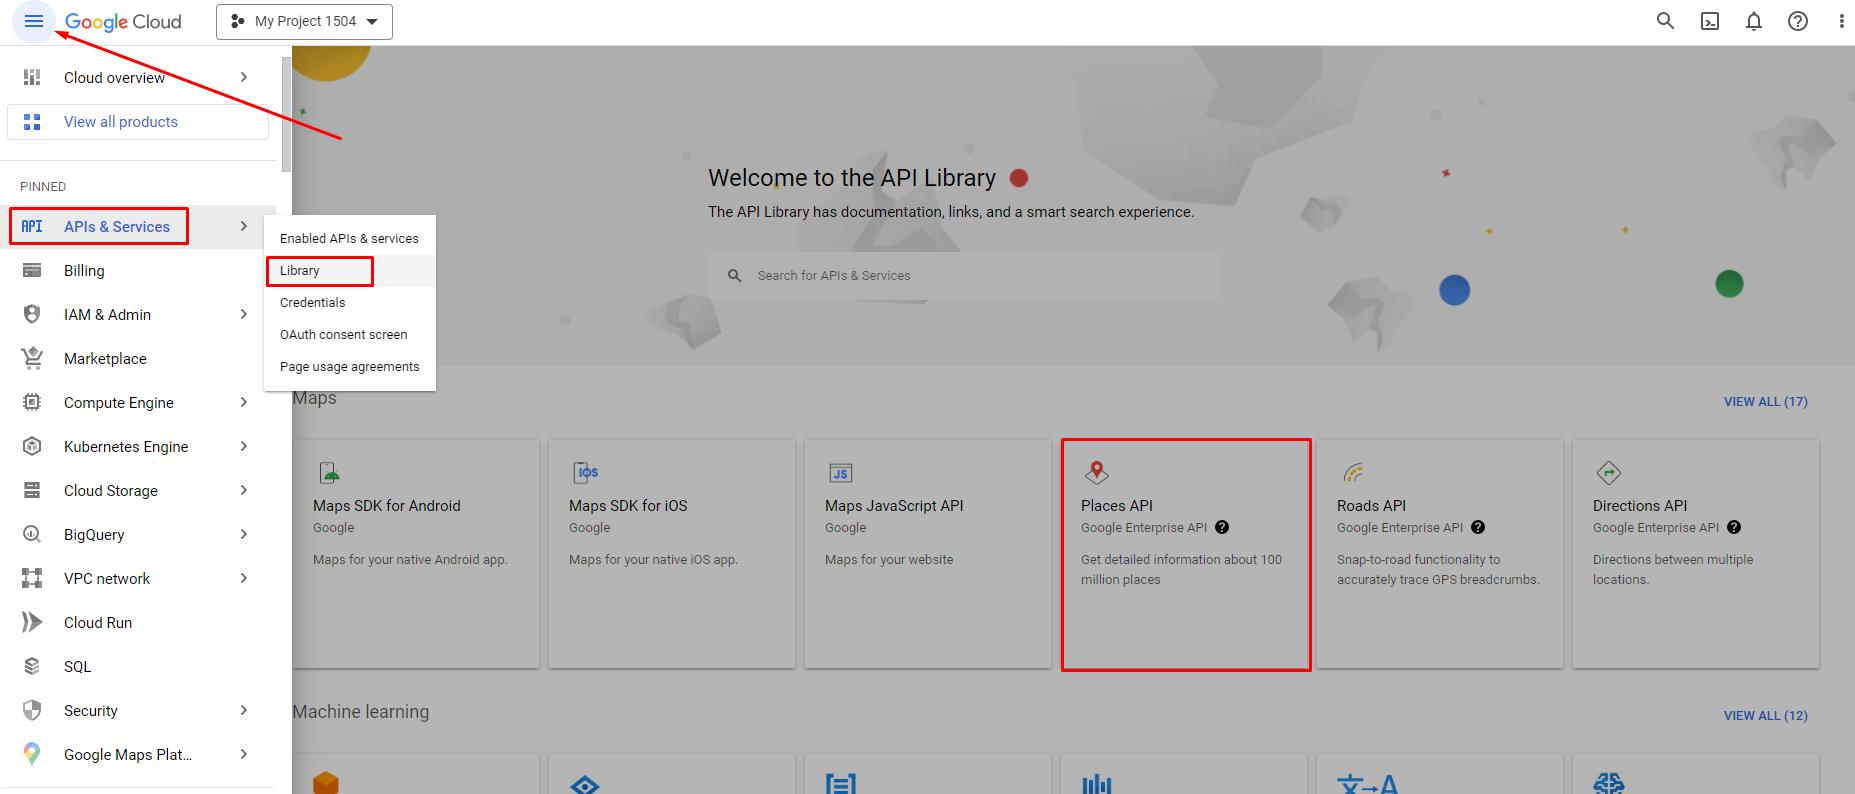Open the top-right search magnifier

point(1665,21)
